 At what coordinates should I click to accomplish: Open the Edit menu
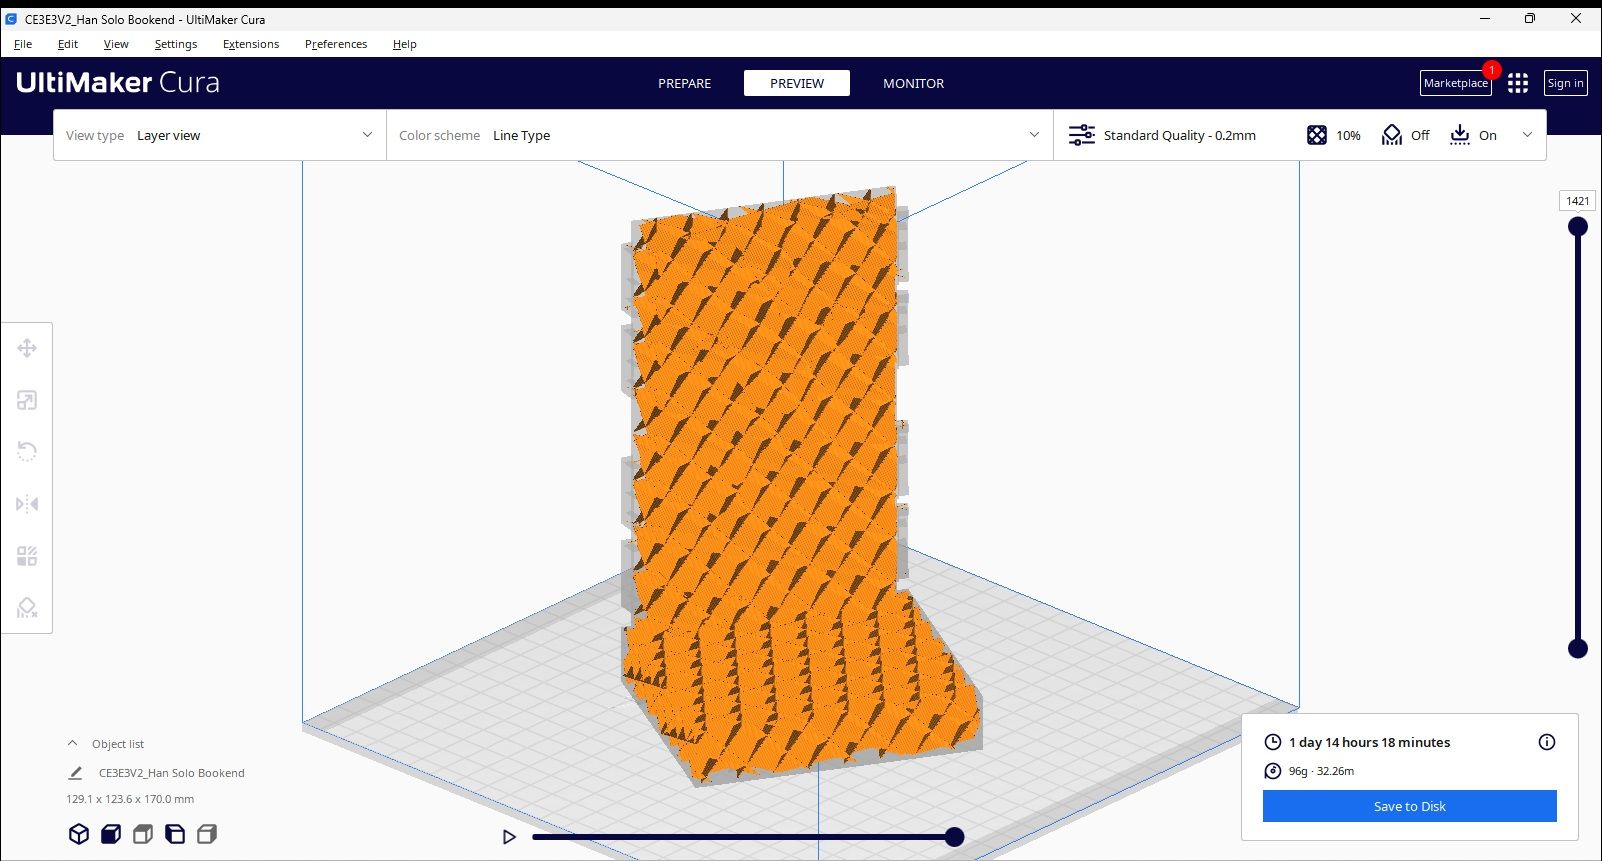coord(68,44)
